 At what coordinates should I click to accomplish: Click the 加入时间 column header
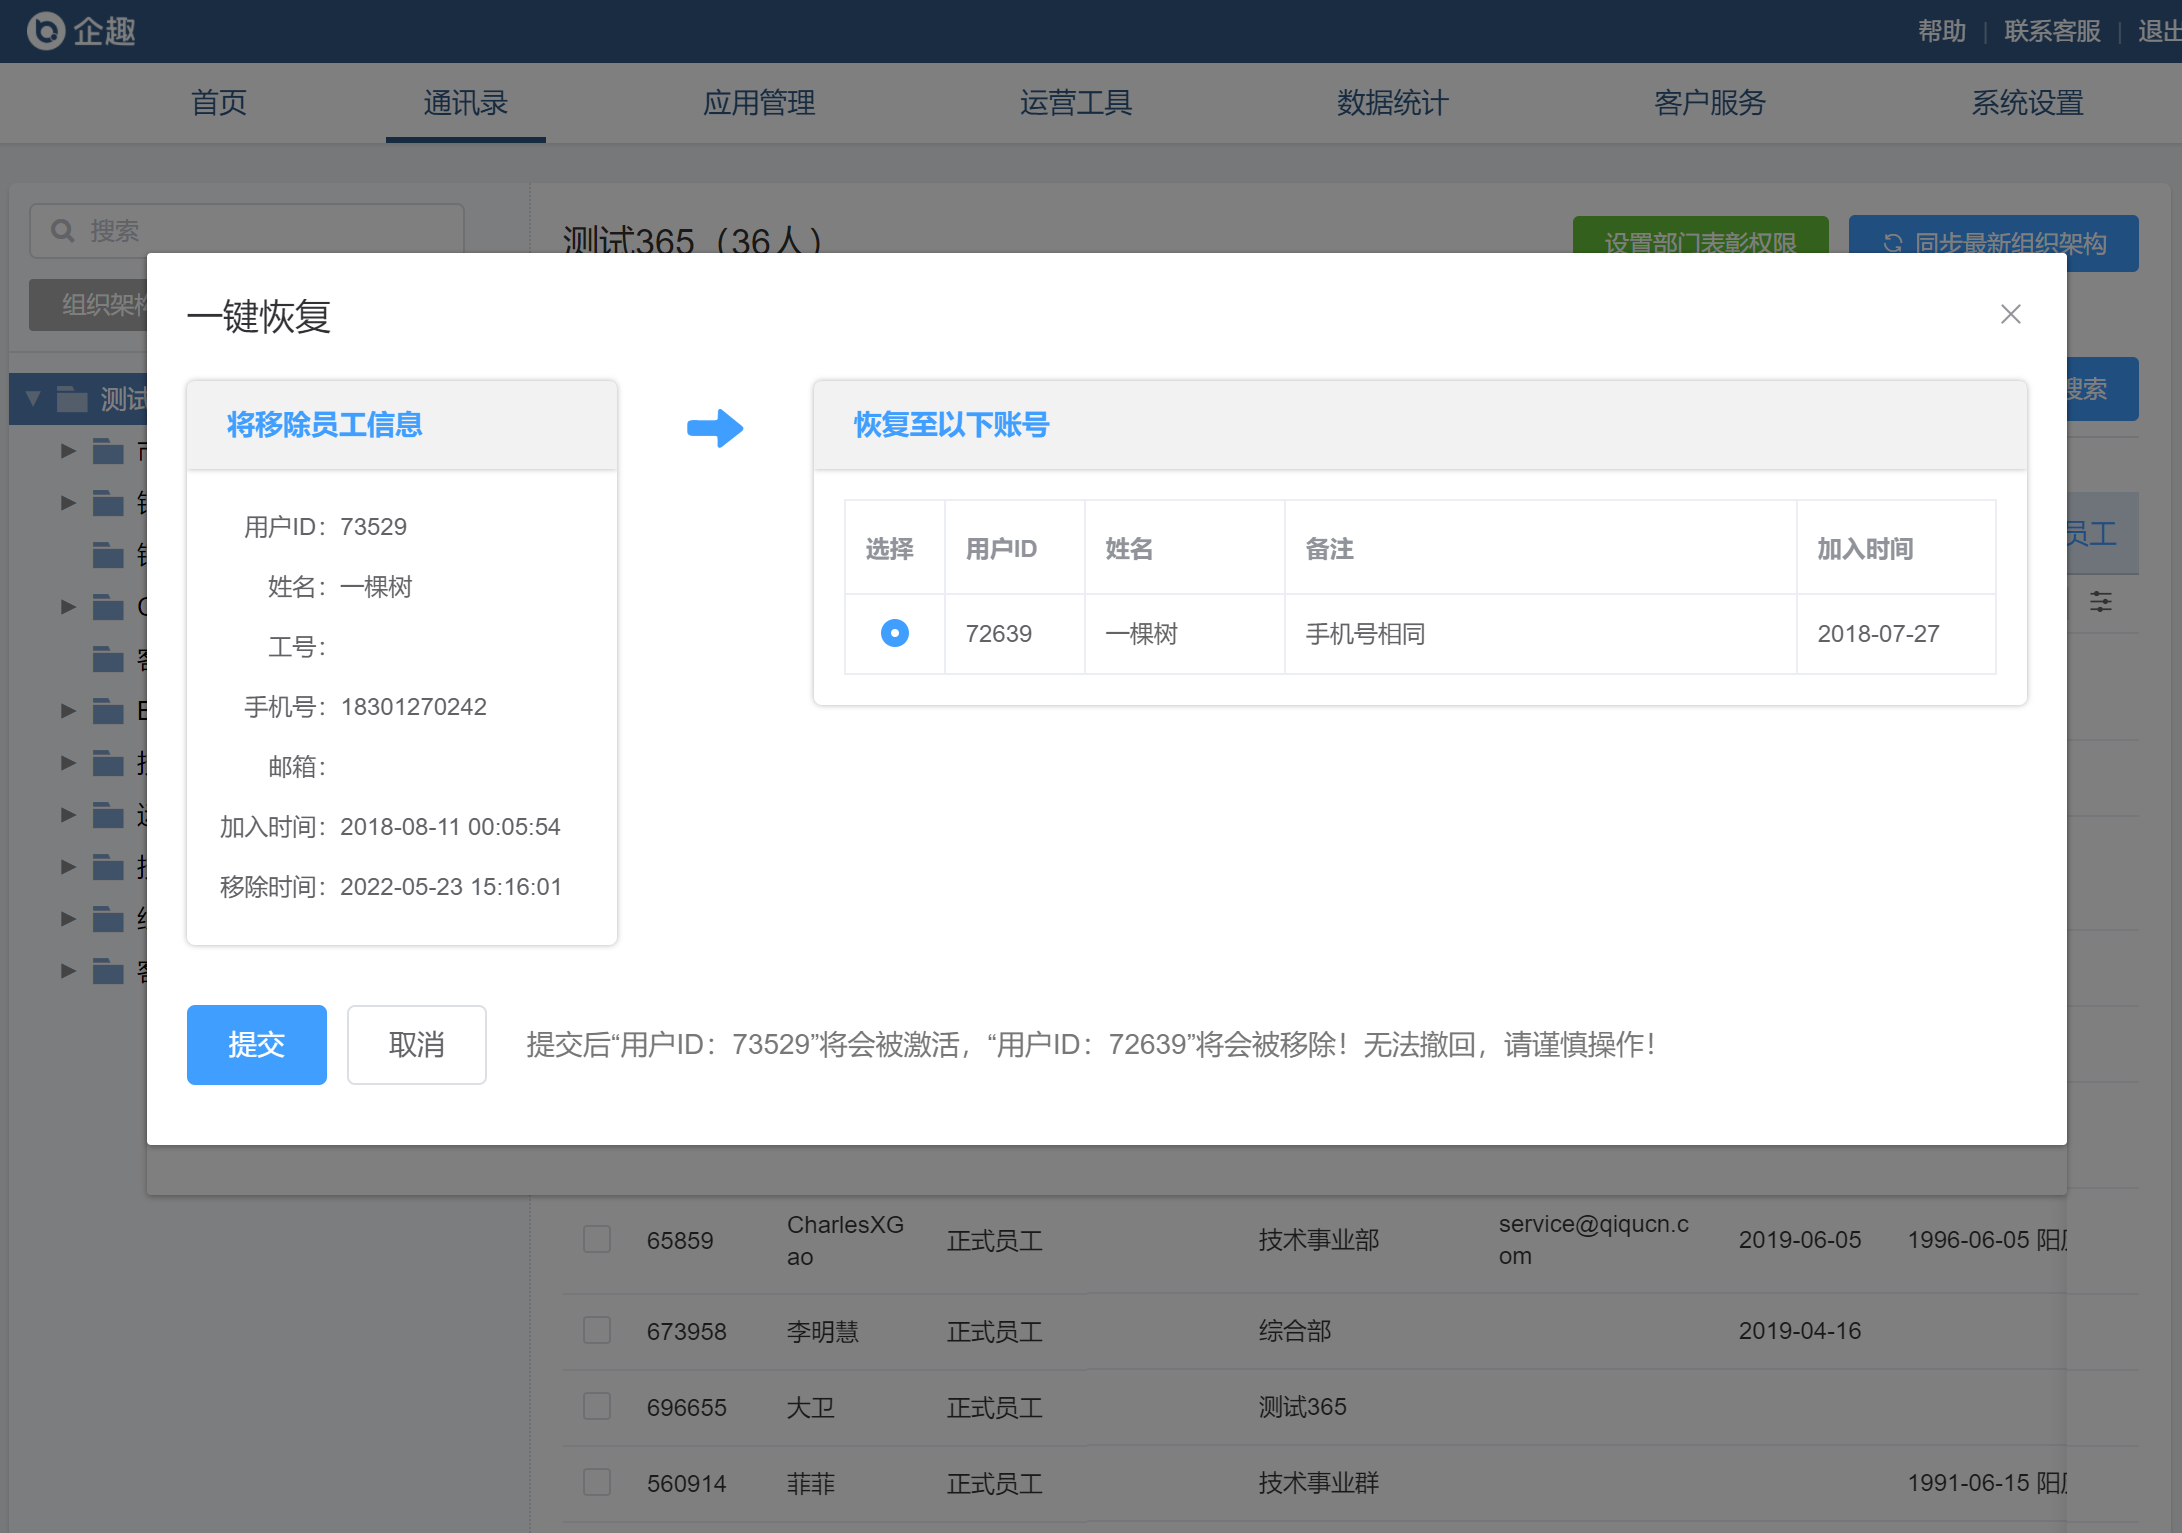point(1896,548)
